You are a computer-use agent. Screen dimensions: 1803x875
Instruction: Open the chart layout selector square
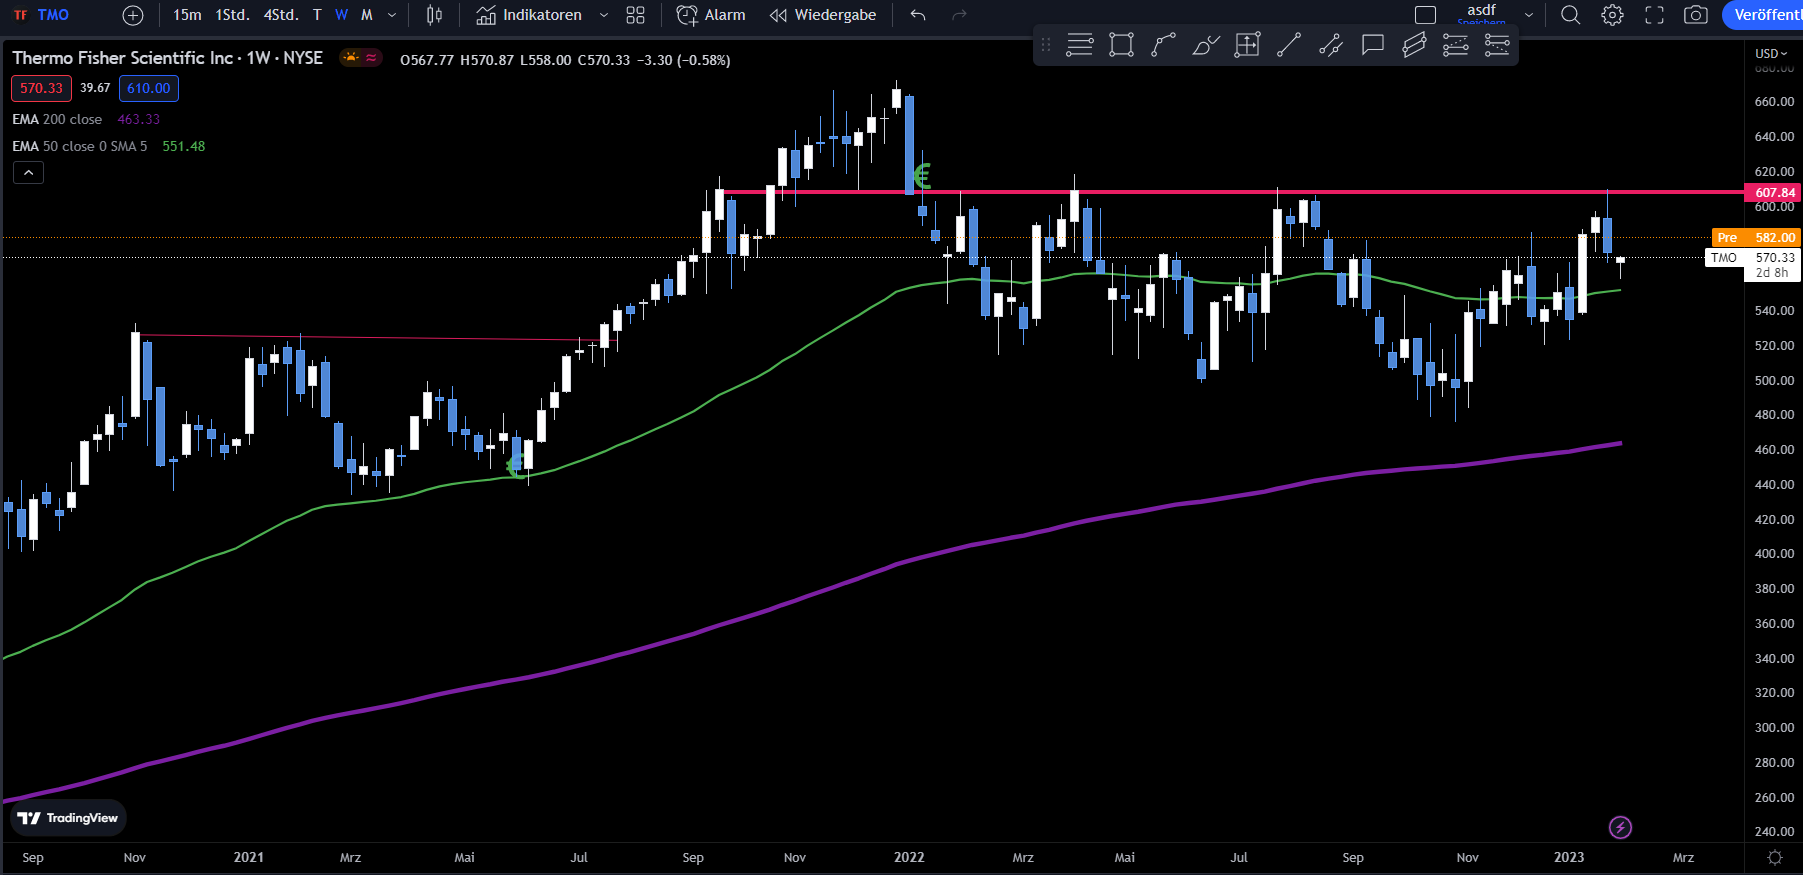[x=1426, y=15]
